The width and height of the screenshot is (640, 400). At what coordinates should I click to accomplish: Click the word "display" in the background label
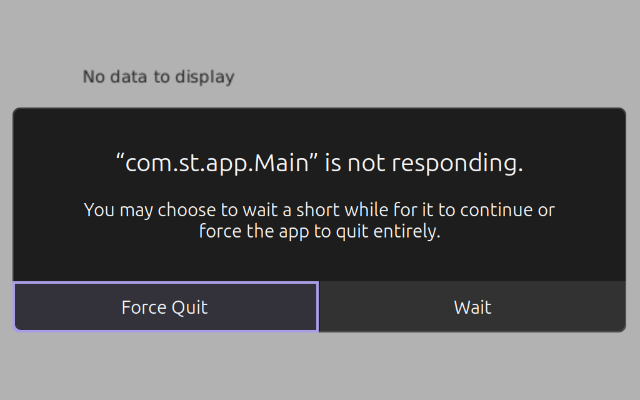pyautogui.click(x=208, y=76)
